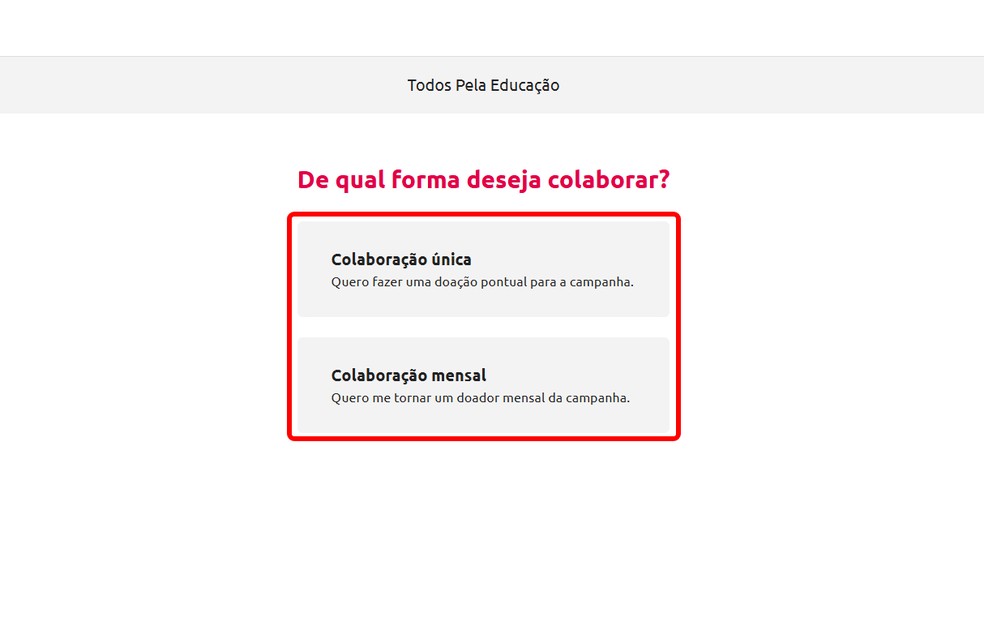Viewport: 984px width, 622px height.
Task: Click the Todos Pela Educação header text
Action: [x=483, y=85]
